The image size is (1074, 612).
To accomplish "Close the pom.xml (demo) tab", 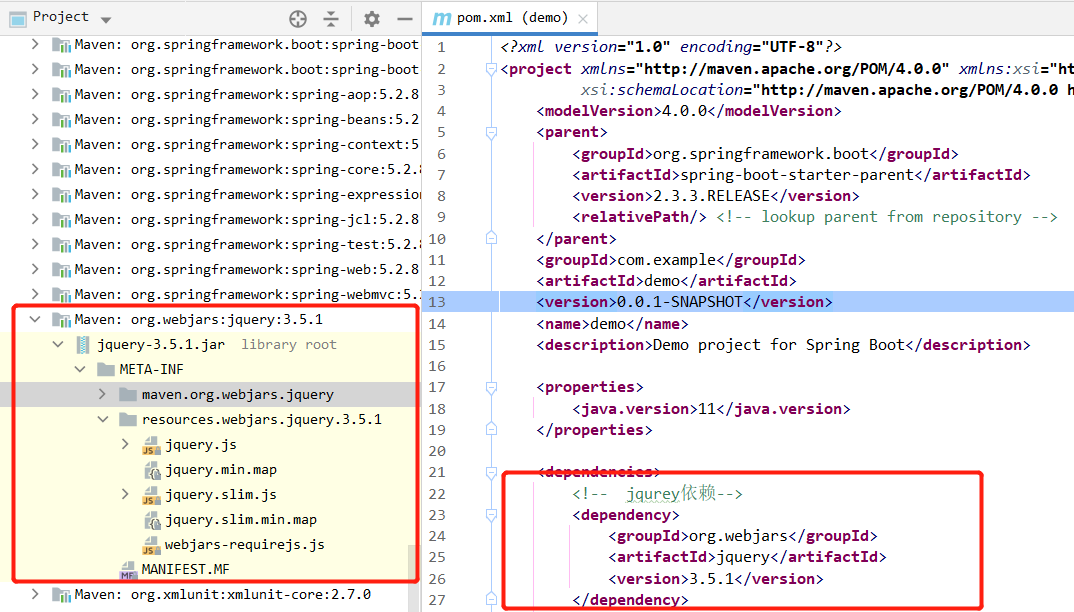I will [583, 19].
